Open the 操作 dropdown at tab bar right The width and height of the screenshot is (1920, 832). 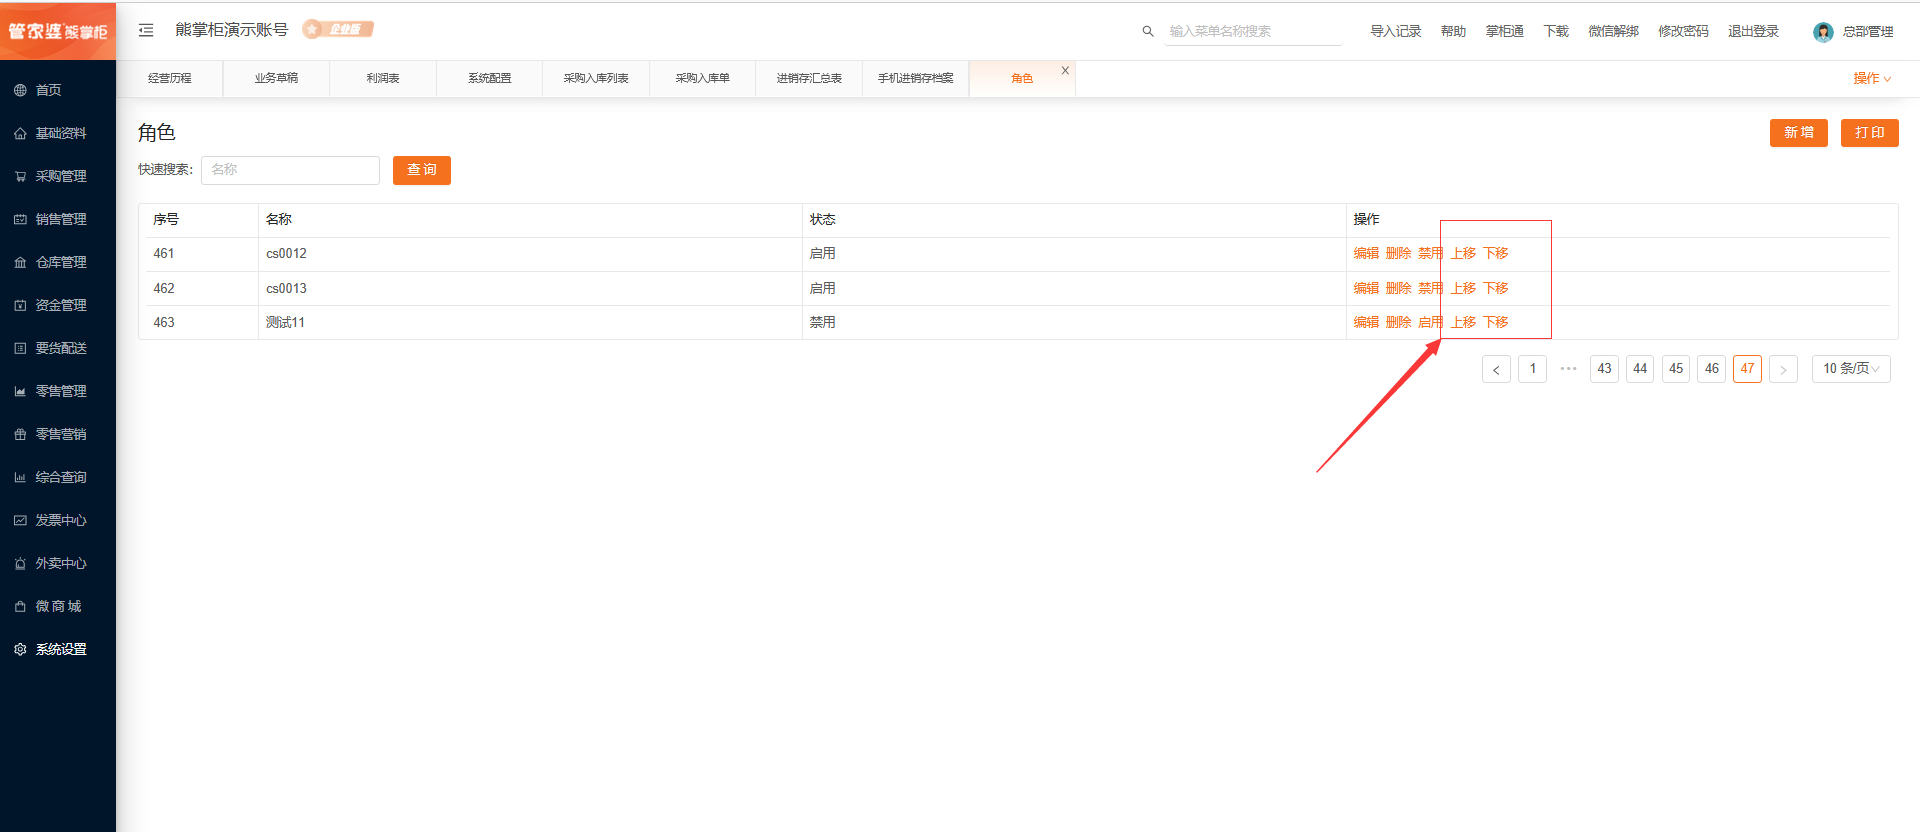point(1871,78)
